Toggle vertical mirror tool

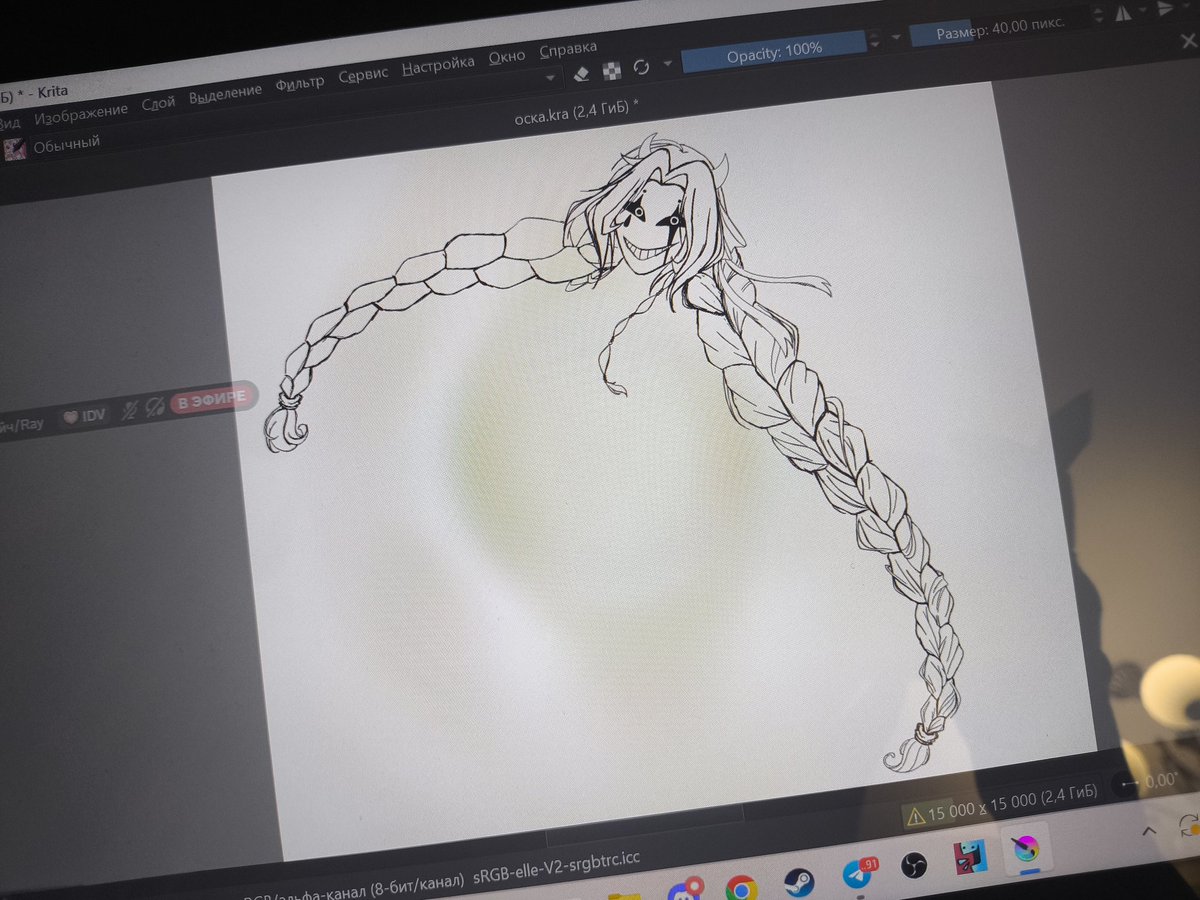pos(1166,9)
